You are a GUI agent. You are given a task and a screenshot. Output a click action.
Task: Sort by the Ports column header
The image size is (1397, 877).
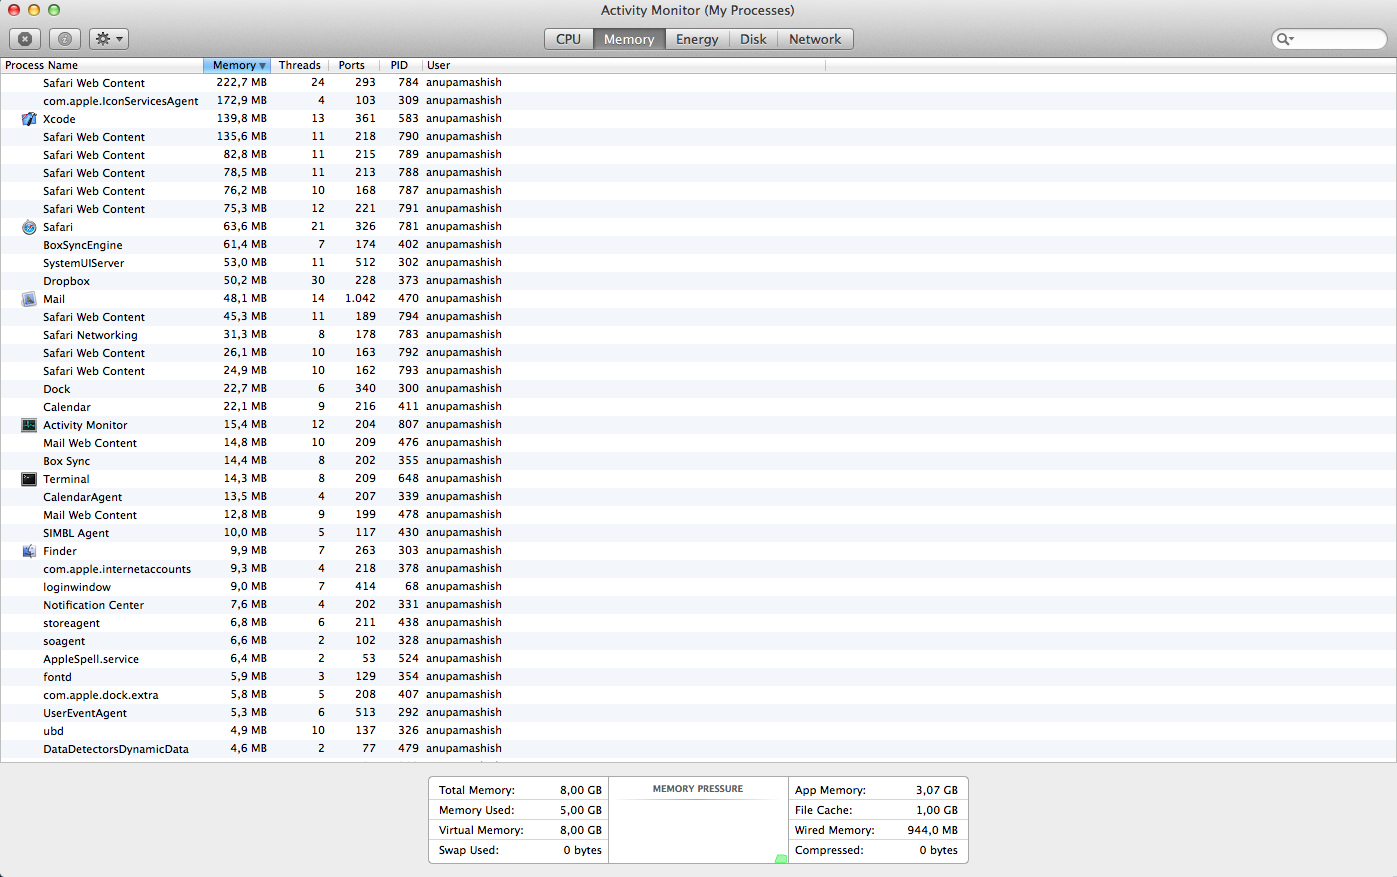click(352, 65)
